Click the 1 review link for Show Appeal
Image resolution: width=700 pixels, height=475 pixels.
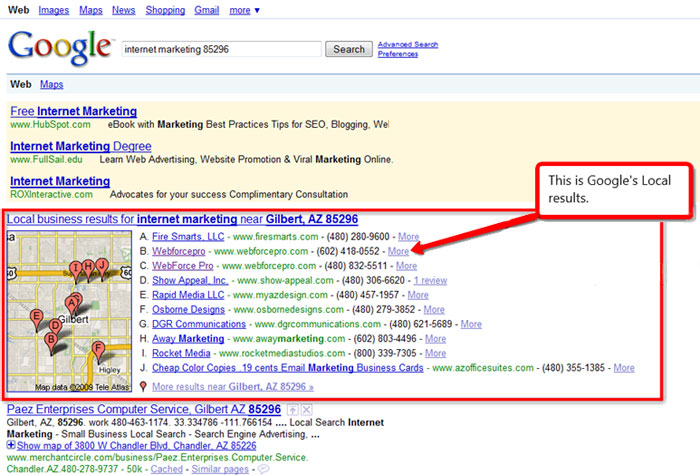pos(430,280)
